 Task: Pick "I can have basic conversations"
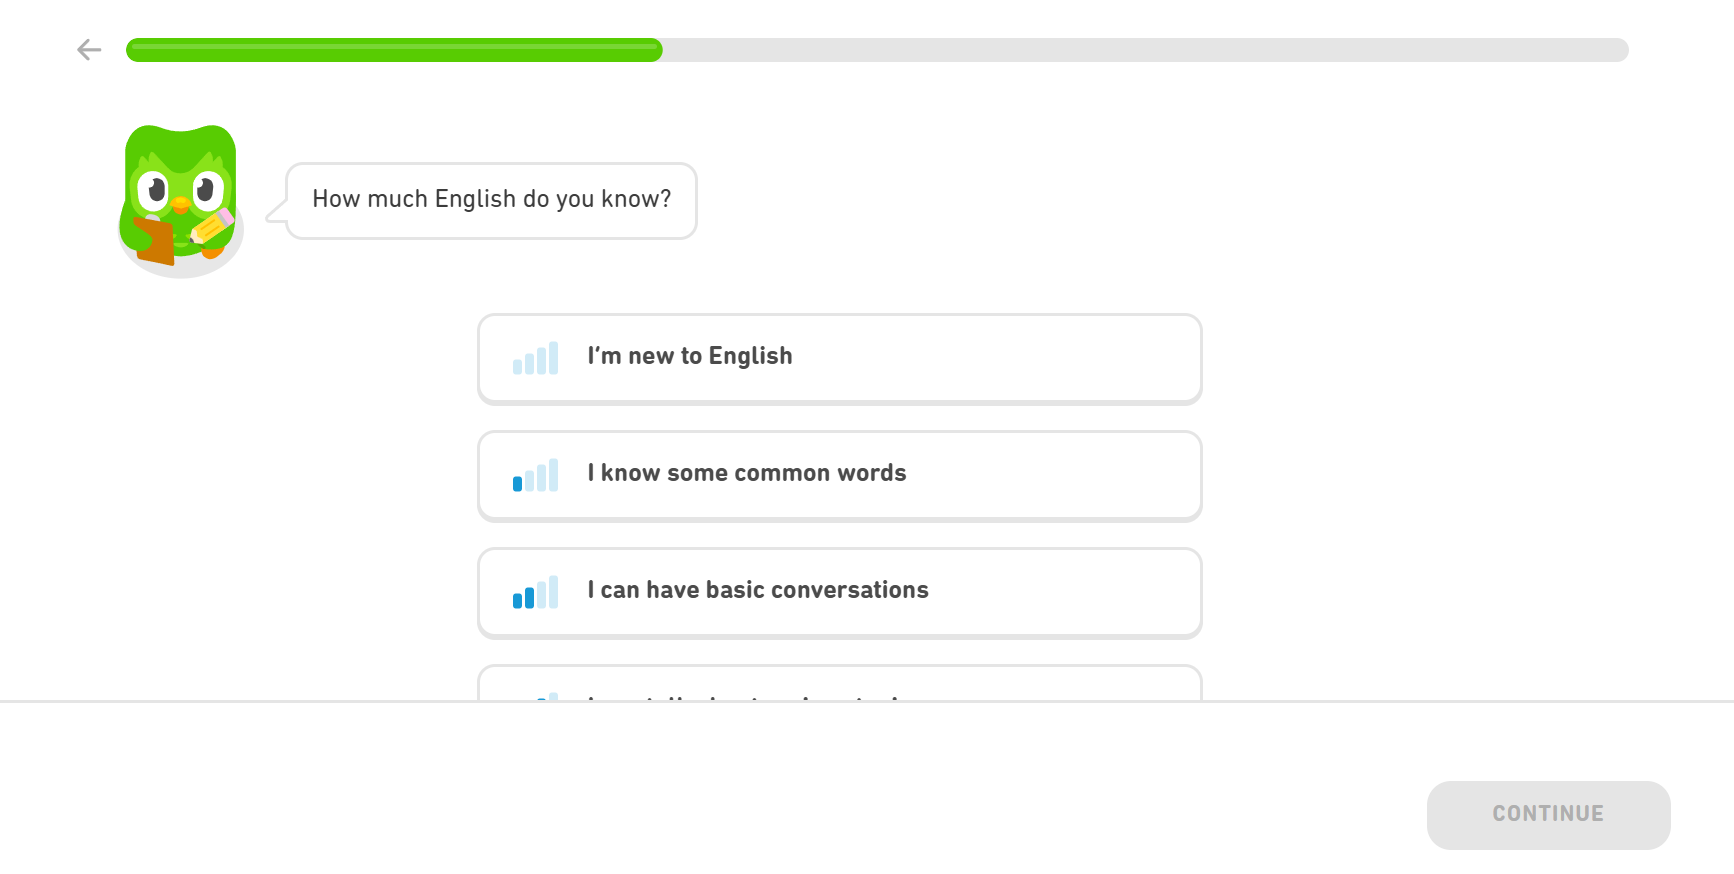[x=839, y=592]
